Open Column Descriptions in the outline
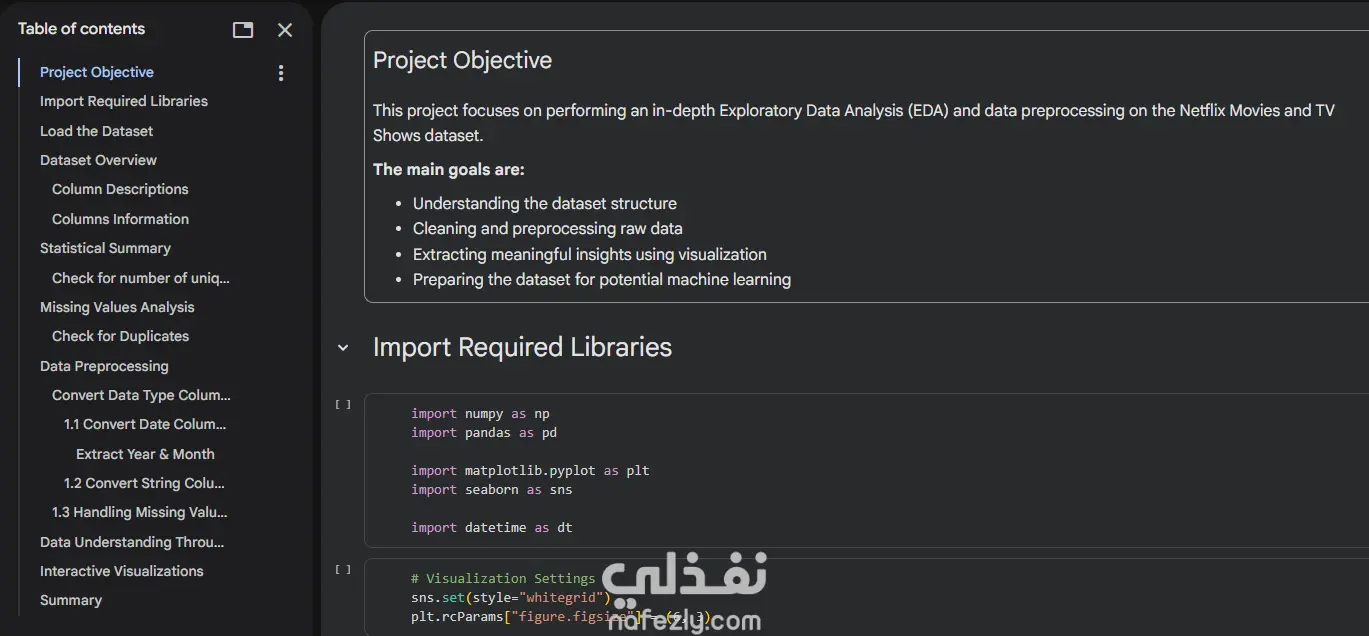Image resolution: width=1369 pixels, height=636 pixels. tap(120, 189)
